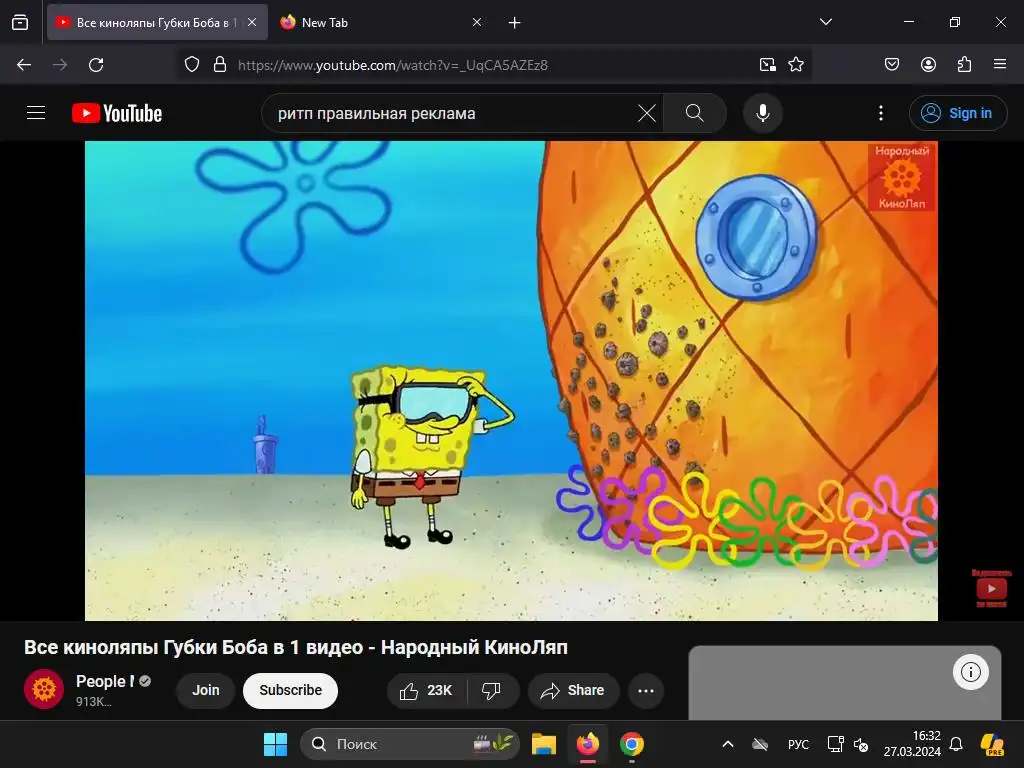The image size is (1024, 768).
Task: Open People channel name link
Action: (x=105, y=681)
